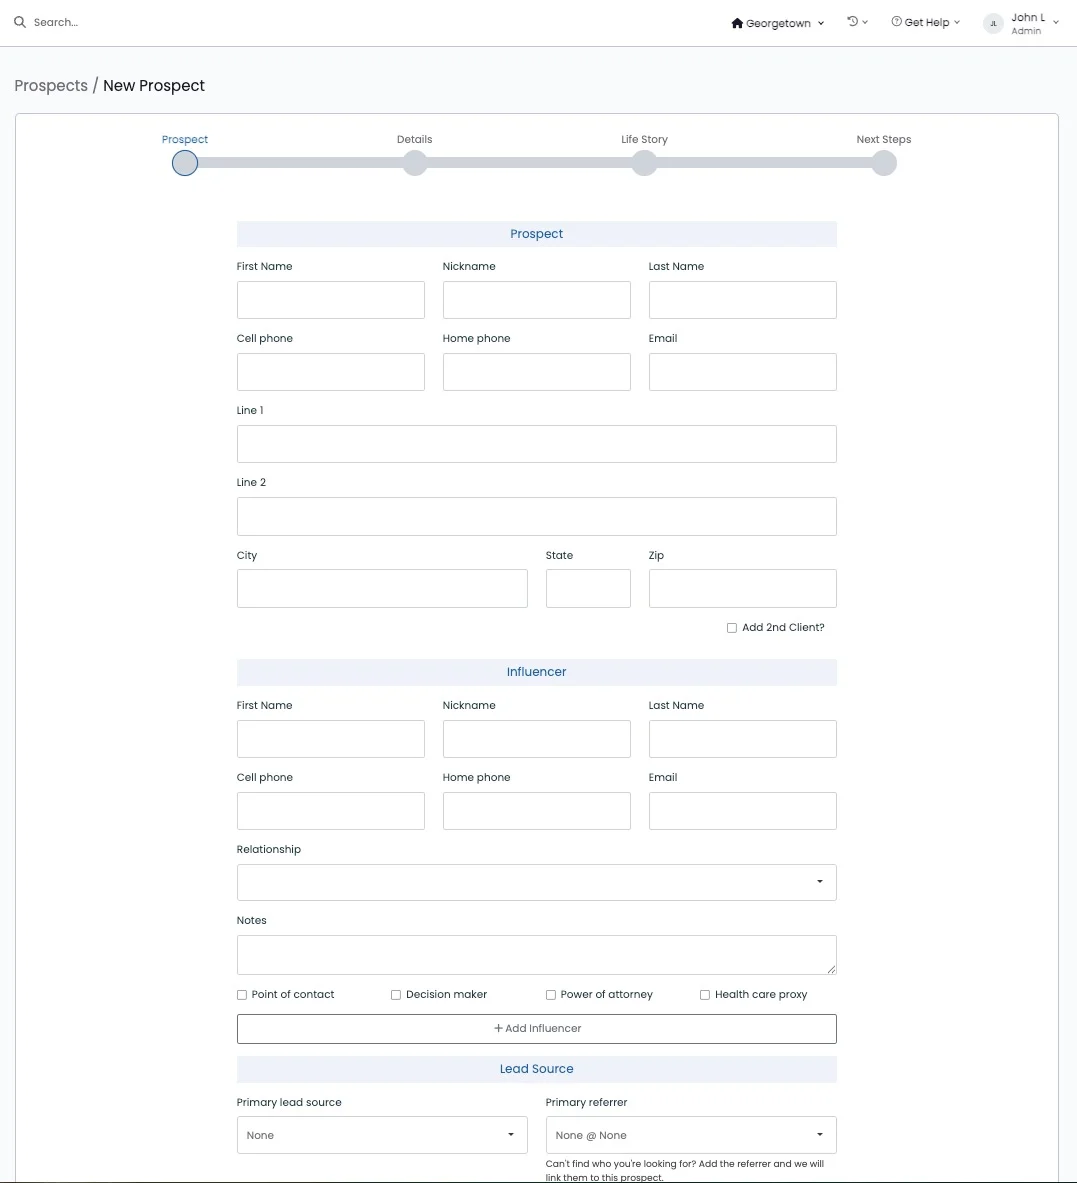The image size is (1077, 1183).
Task: Expand the Georgetown community dropdown
Action: 778,23
